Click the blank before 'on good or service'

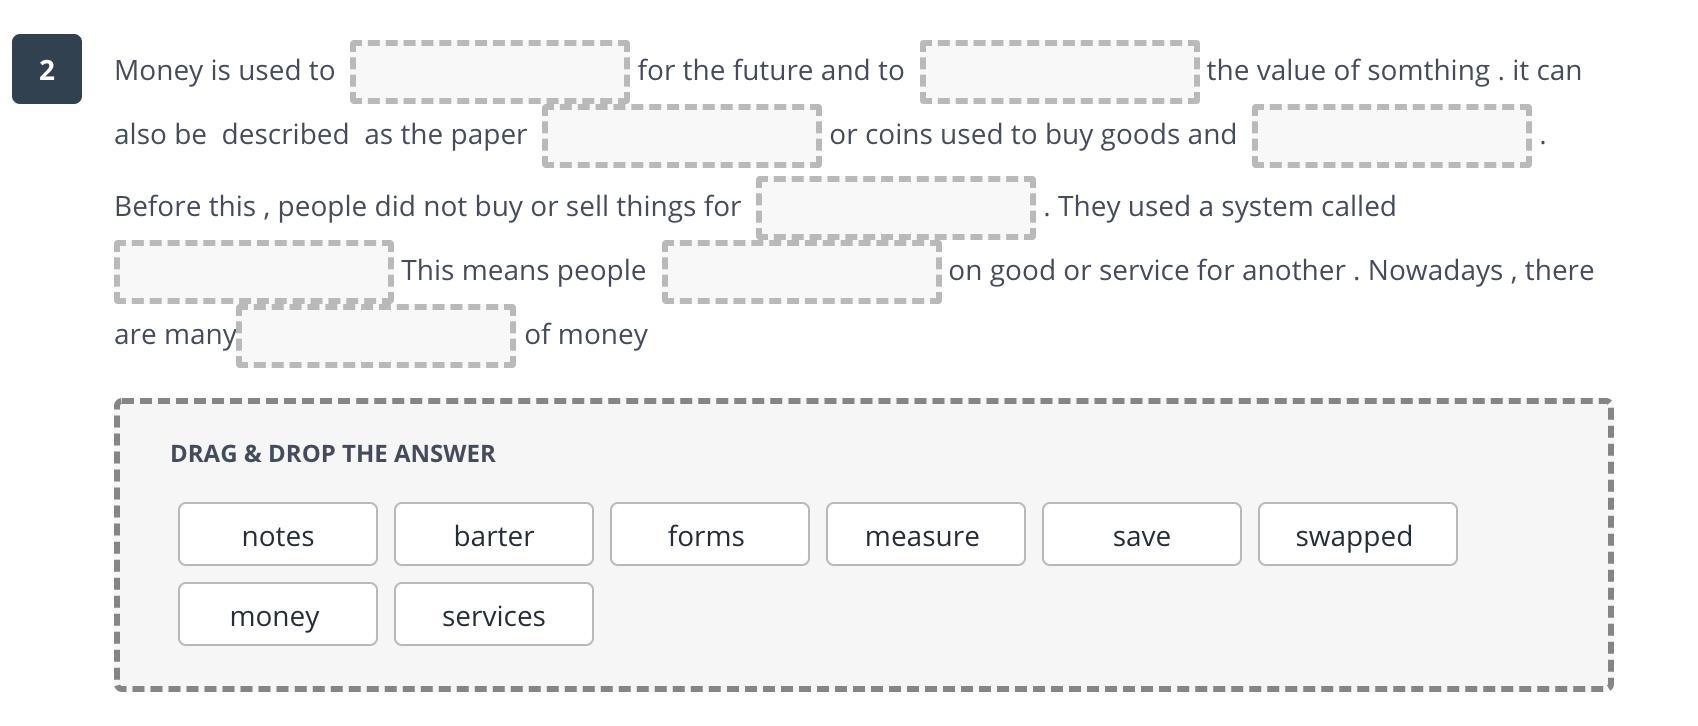[x=801, y=272]
